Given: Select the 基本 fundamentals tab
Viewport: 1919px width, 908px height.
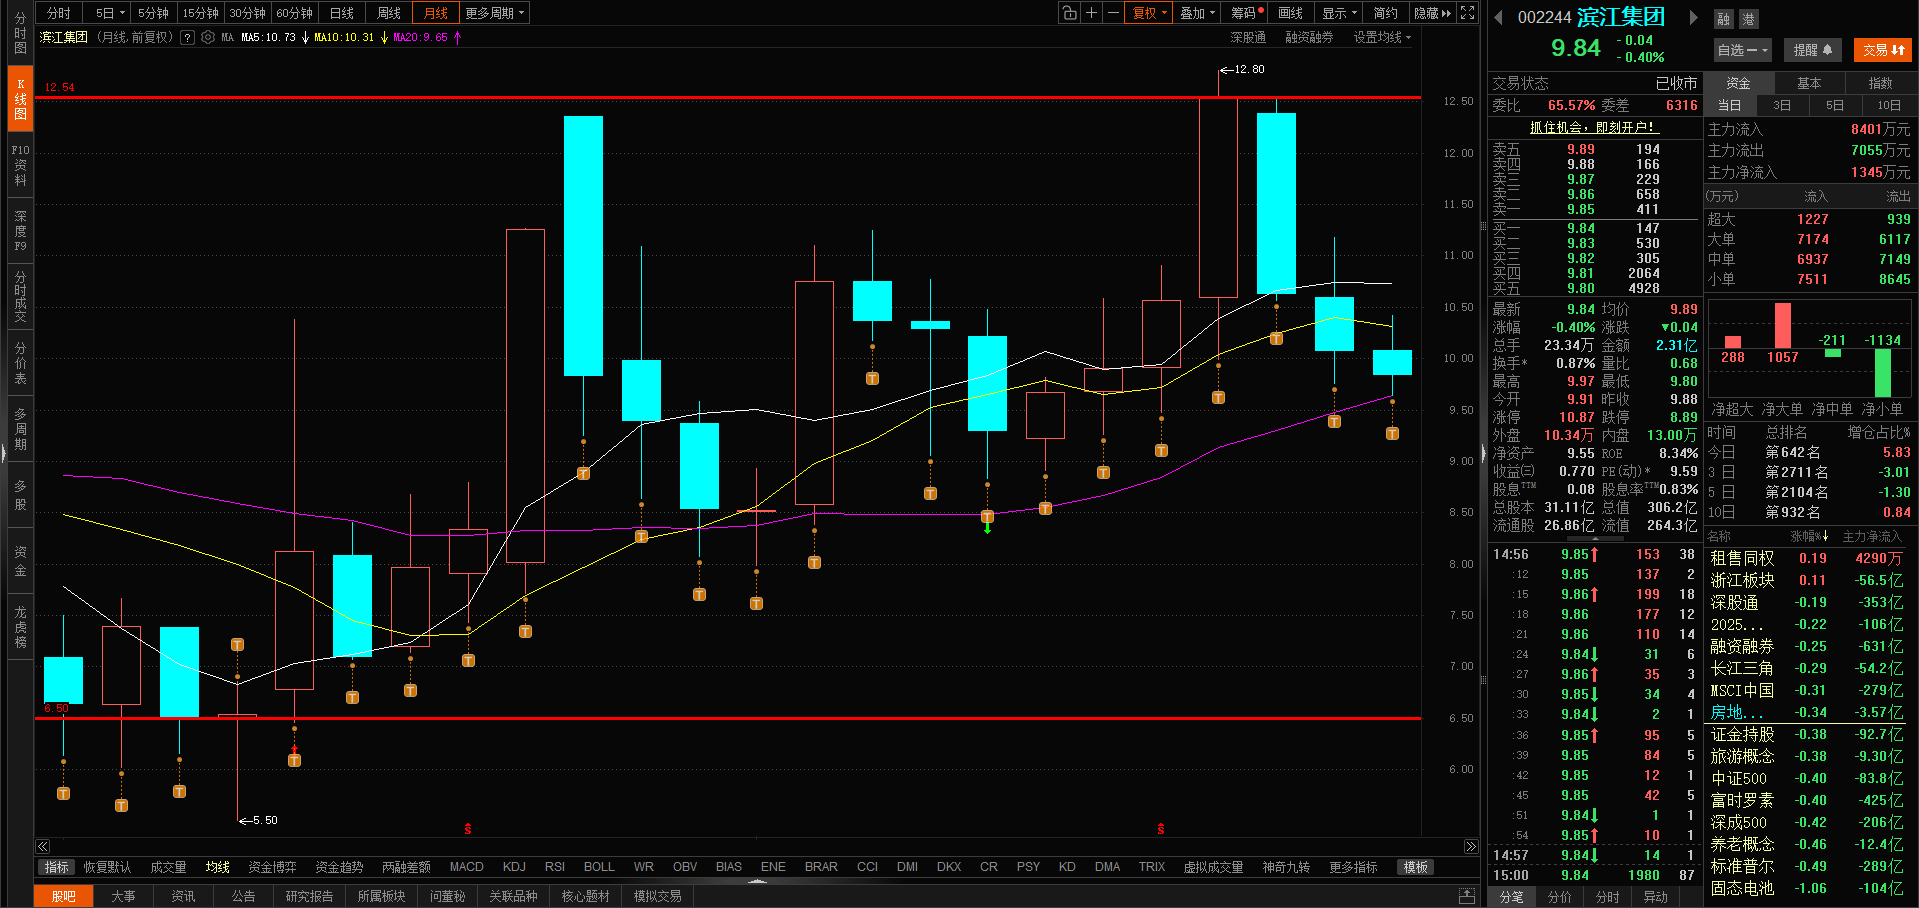Looking at the screenshot, I should [x=1809, y=83].
